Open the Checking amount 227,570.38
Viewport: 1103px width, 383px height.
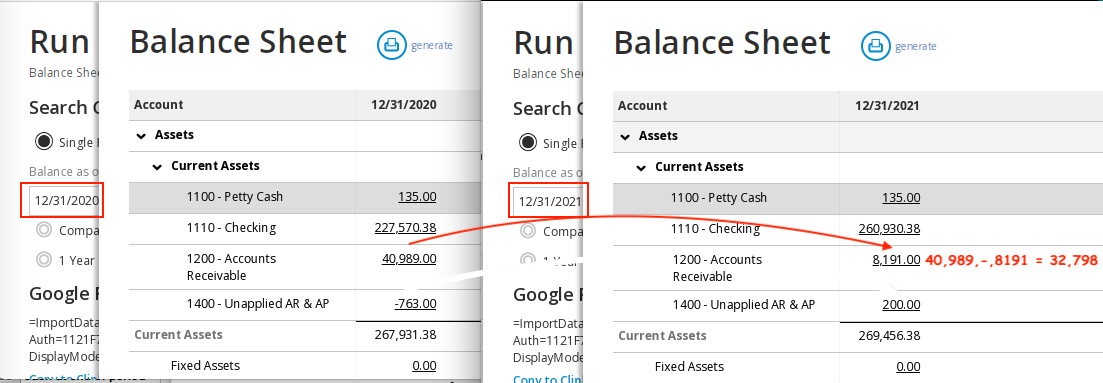(x=405, y=227)
